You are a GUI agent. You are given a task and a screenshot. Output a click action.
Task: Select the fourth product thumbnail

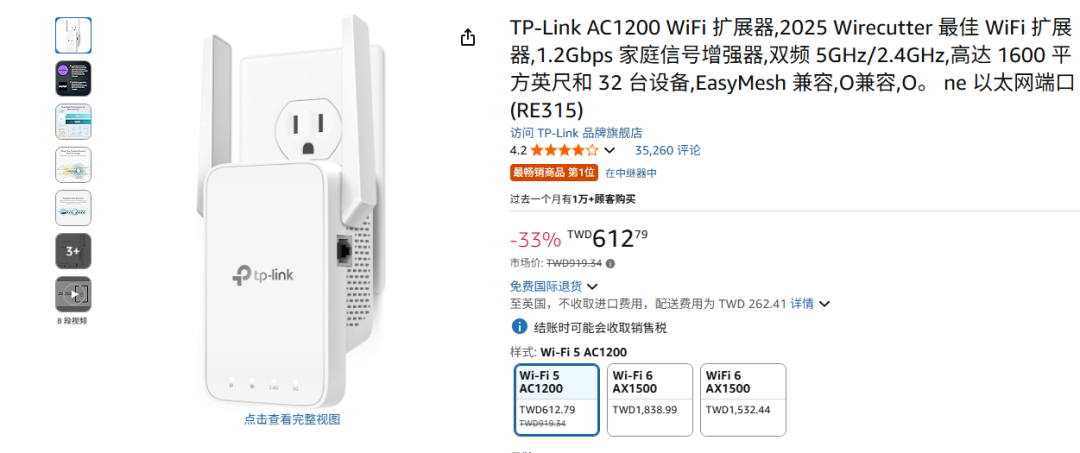point(73,165)
